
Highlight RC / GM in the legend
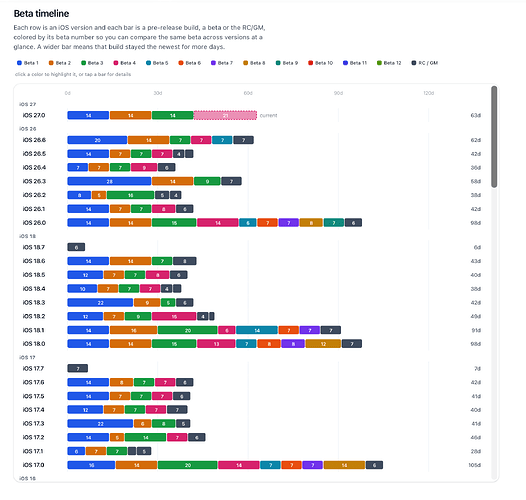pyautogui.click(x=425, y=63)
